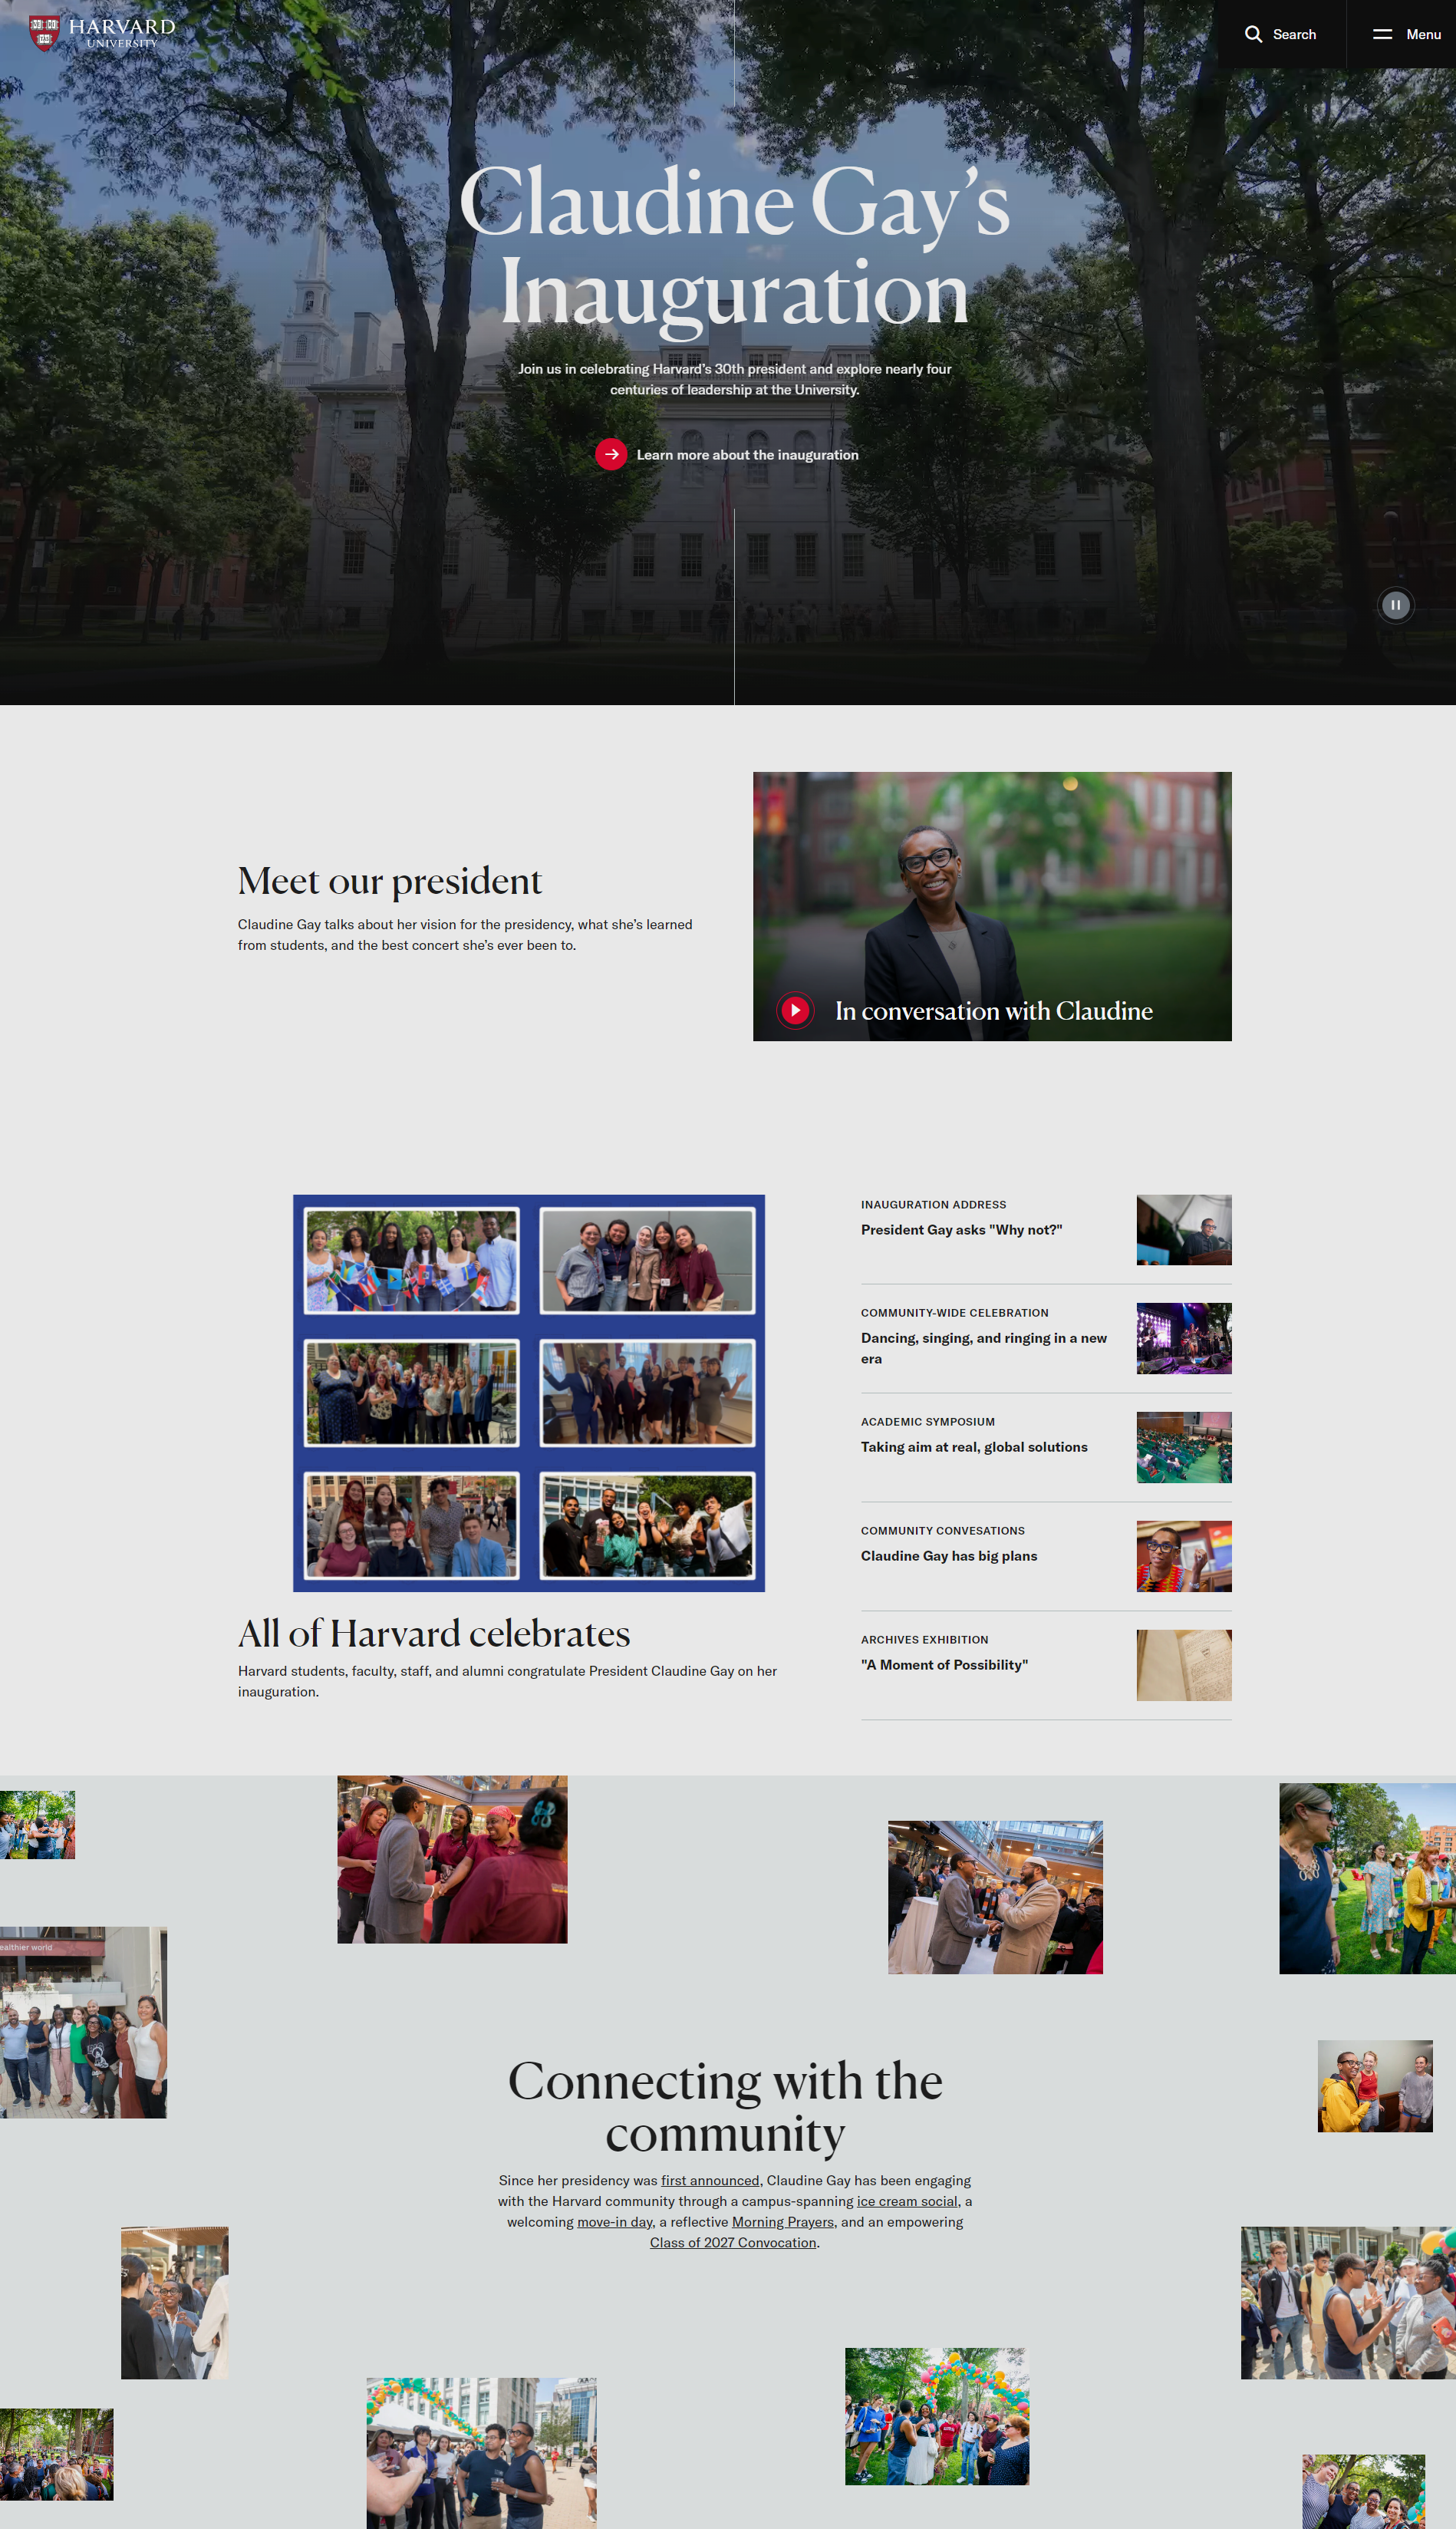Follow the 'Class of 2027 Convocation' link
Screen dimensions: 1456x2529
(x=733, y=2243)
